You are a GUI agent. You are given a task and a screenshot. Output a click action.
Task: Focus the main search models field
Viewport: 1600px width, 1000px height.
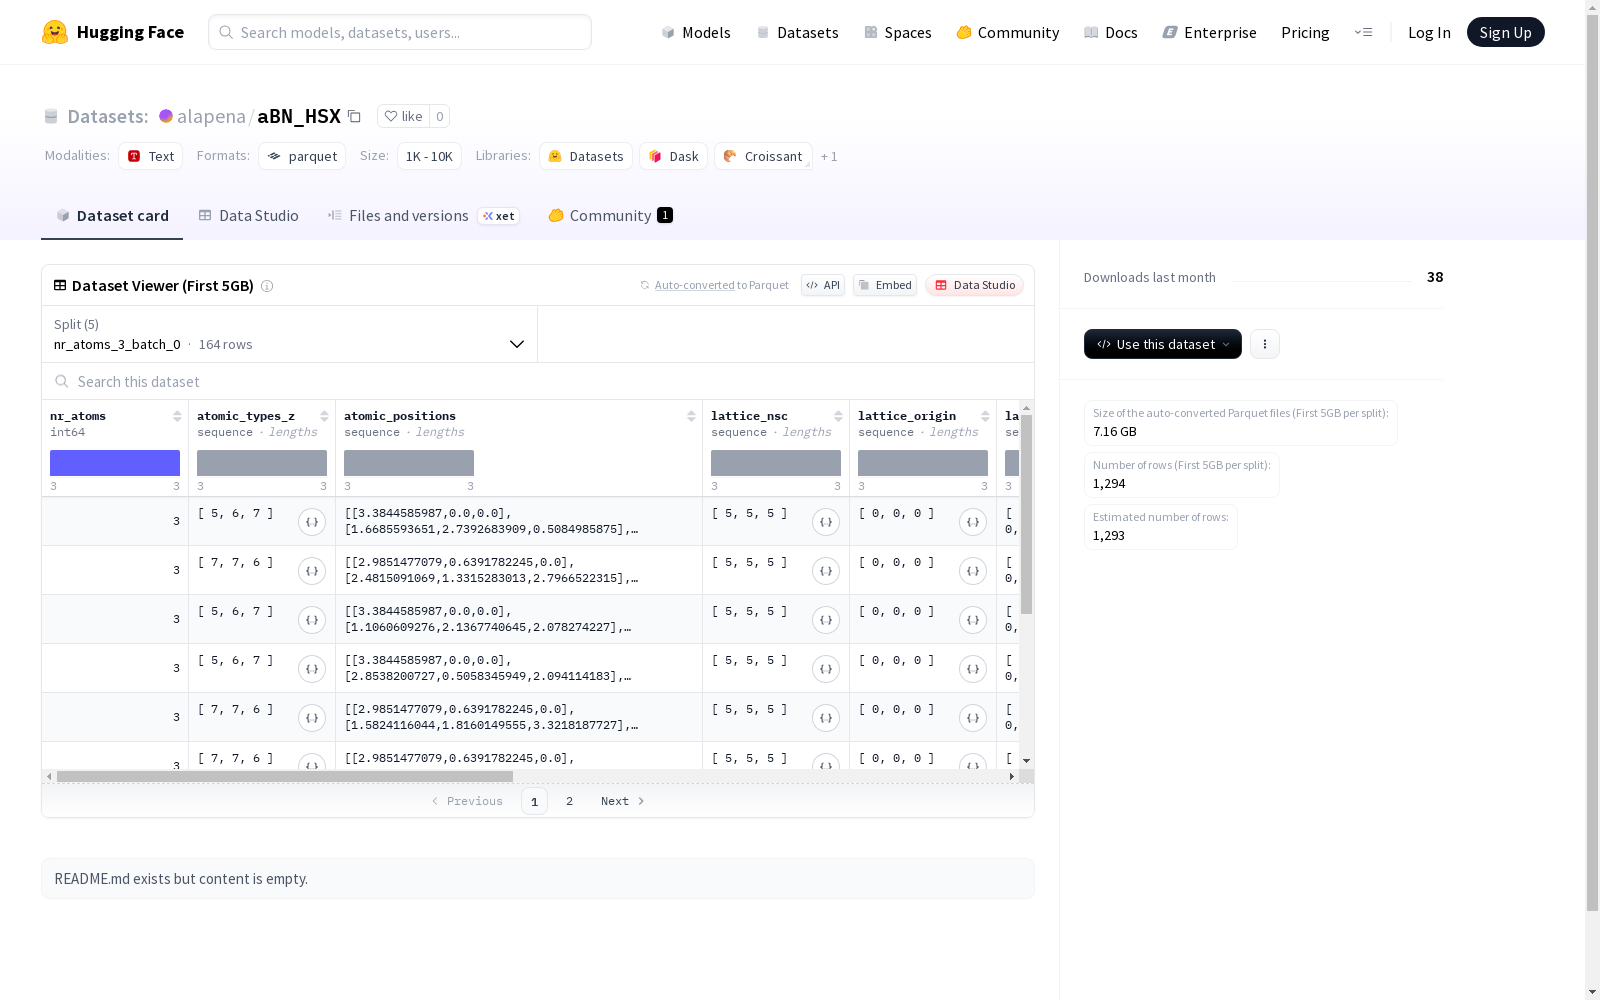[400, 32]
